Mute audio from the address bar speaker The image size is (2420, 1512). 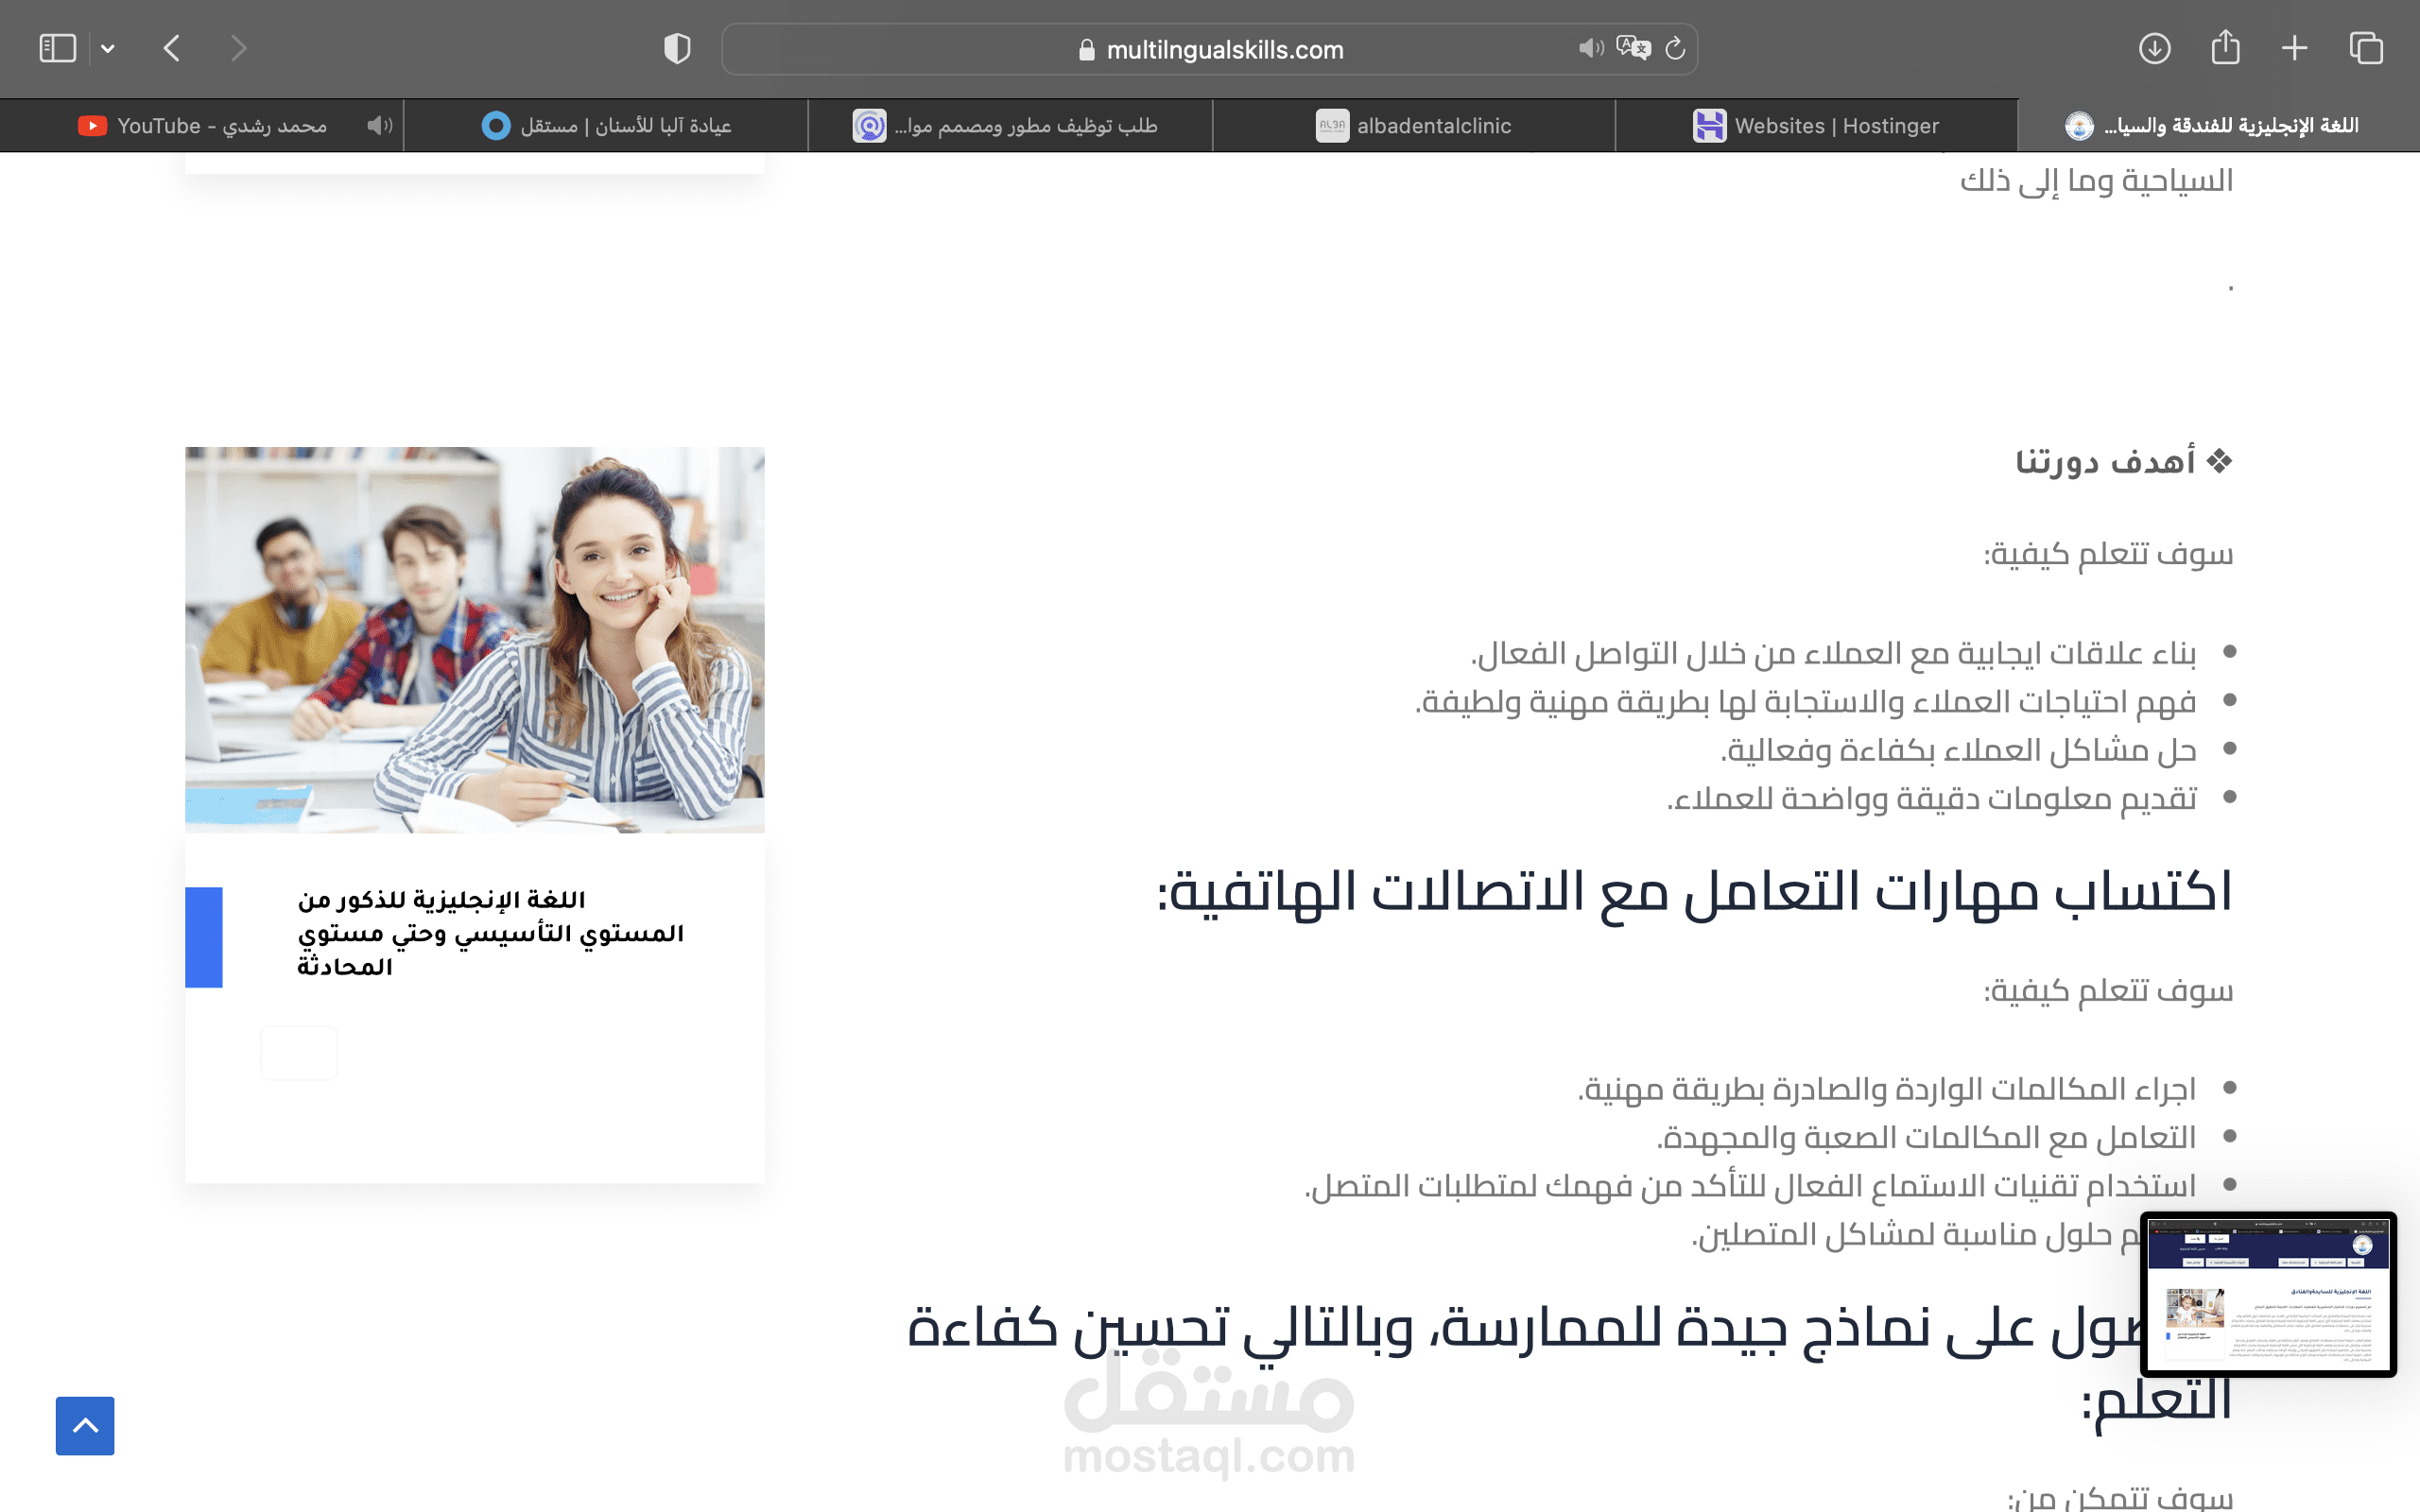[1590, 48]
